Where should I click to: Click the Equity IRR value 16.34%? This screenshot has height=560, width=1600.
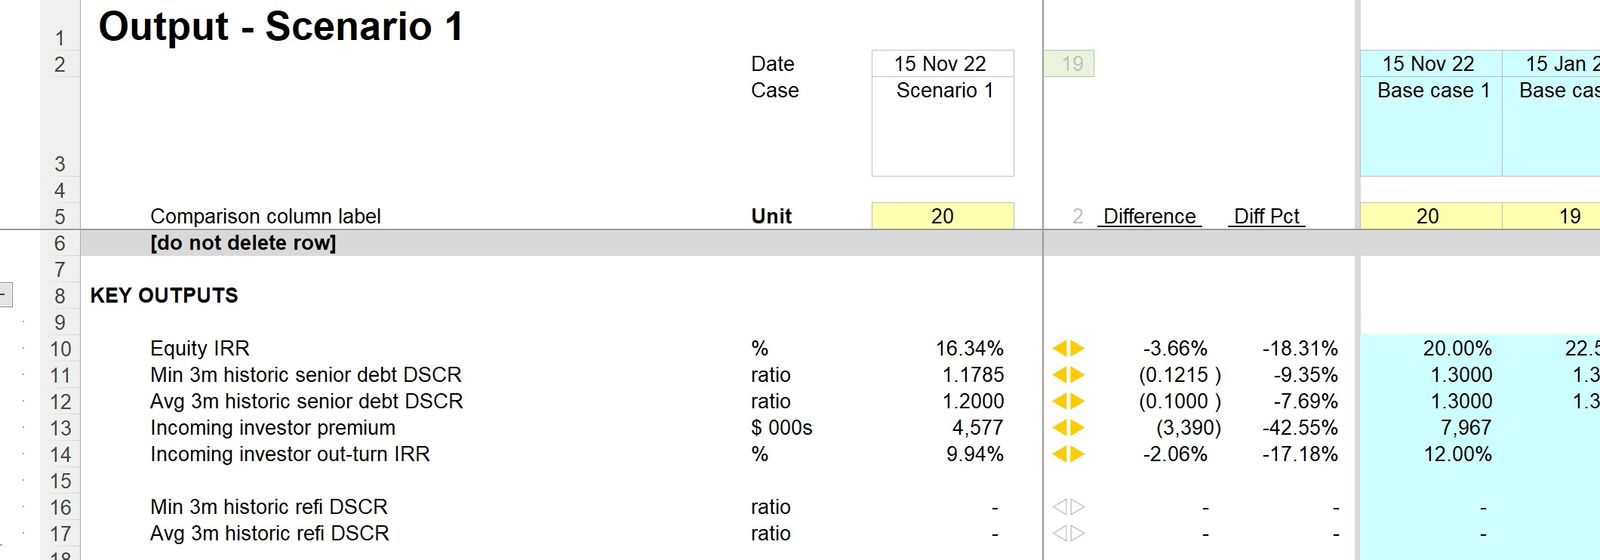pos(969,349)
